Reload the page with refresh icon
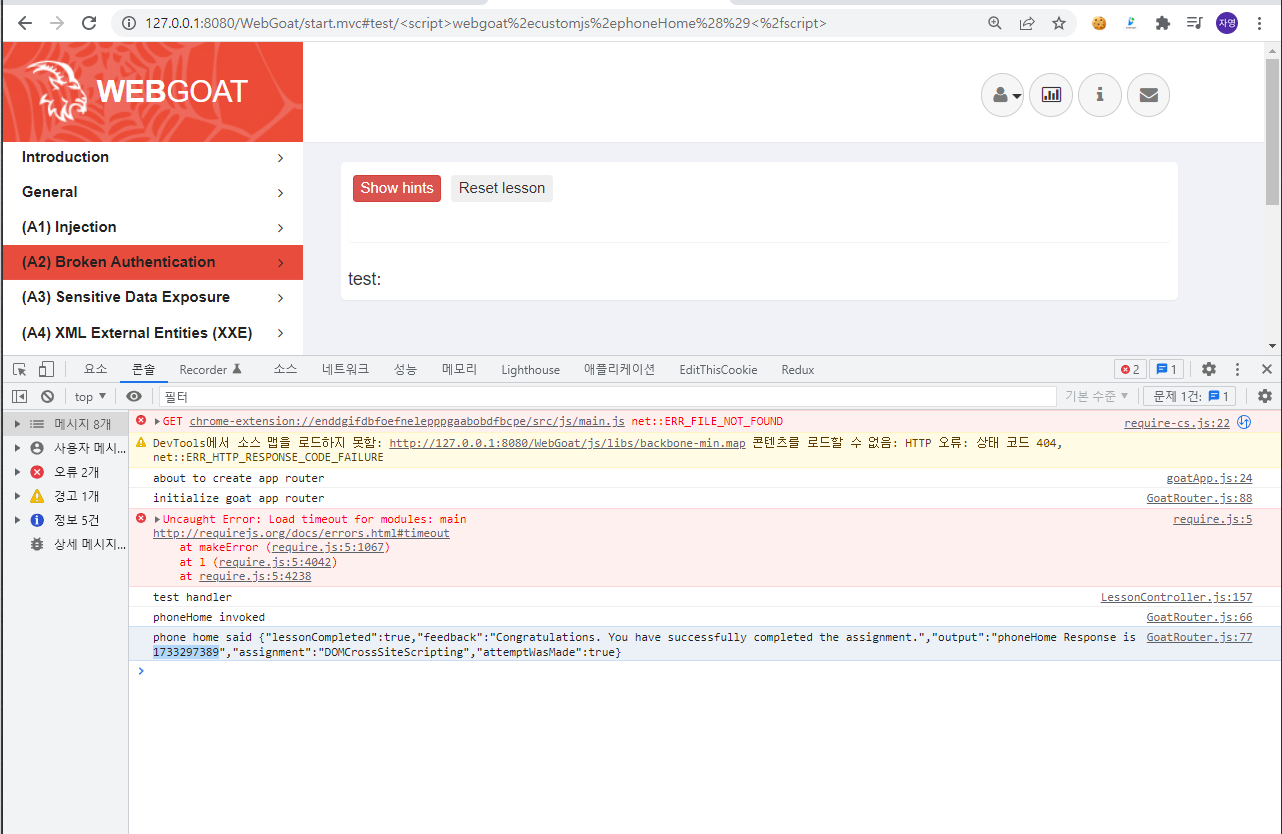The width and height of the screenshot is (1282, 834). (89, 23)
